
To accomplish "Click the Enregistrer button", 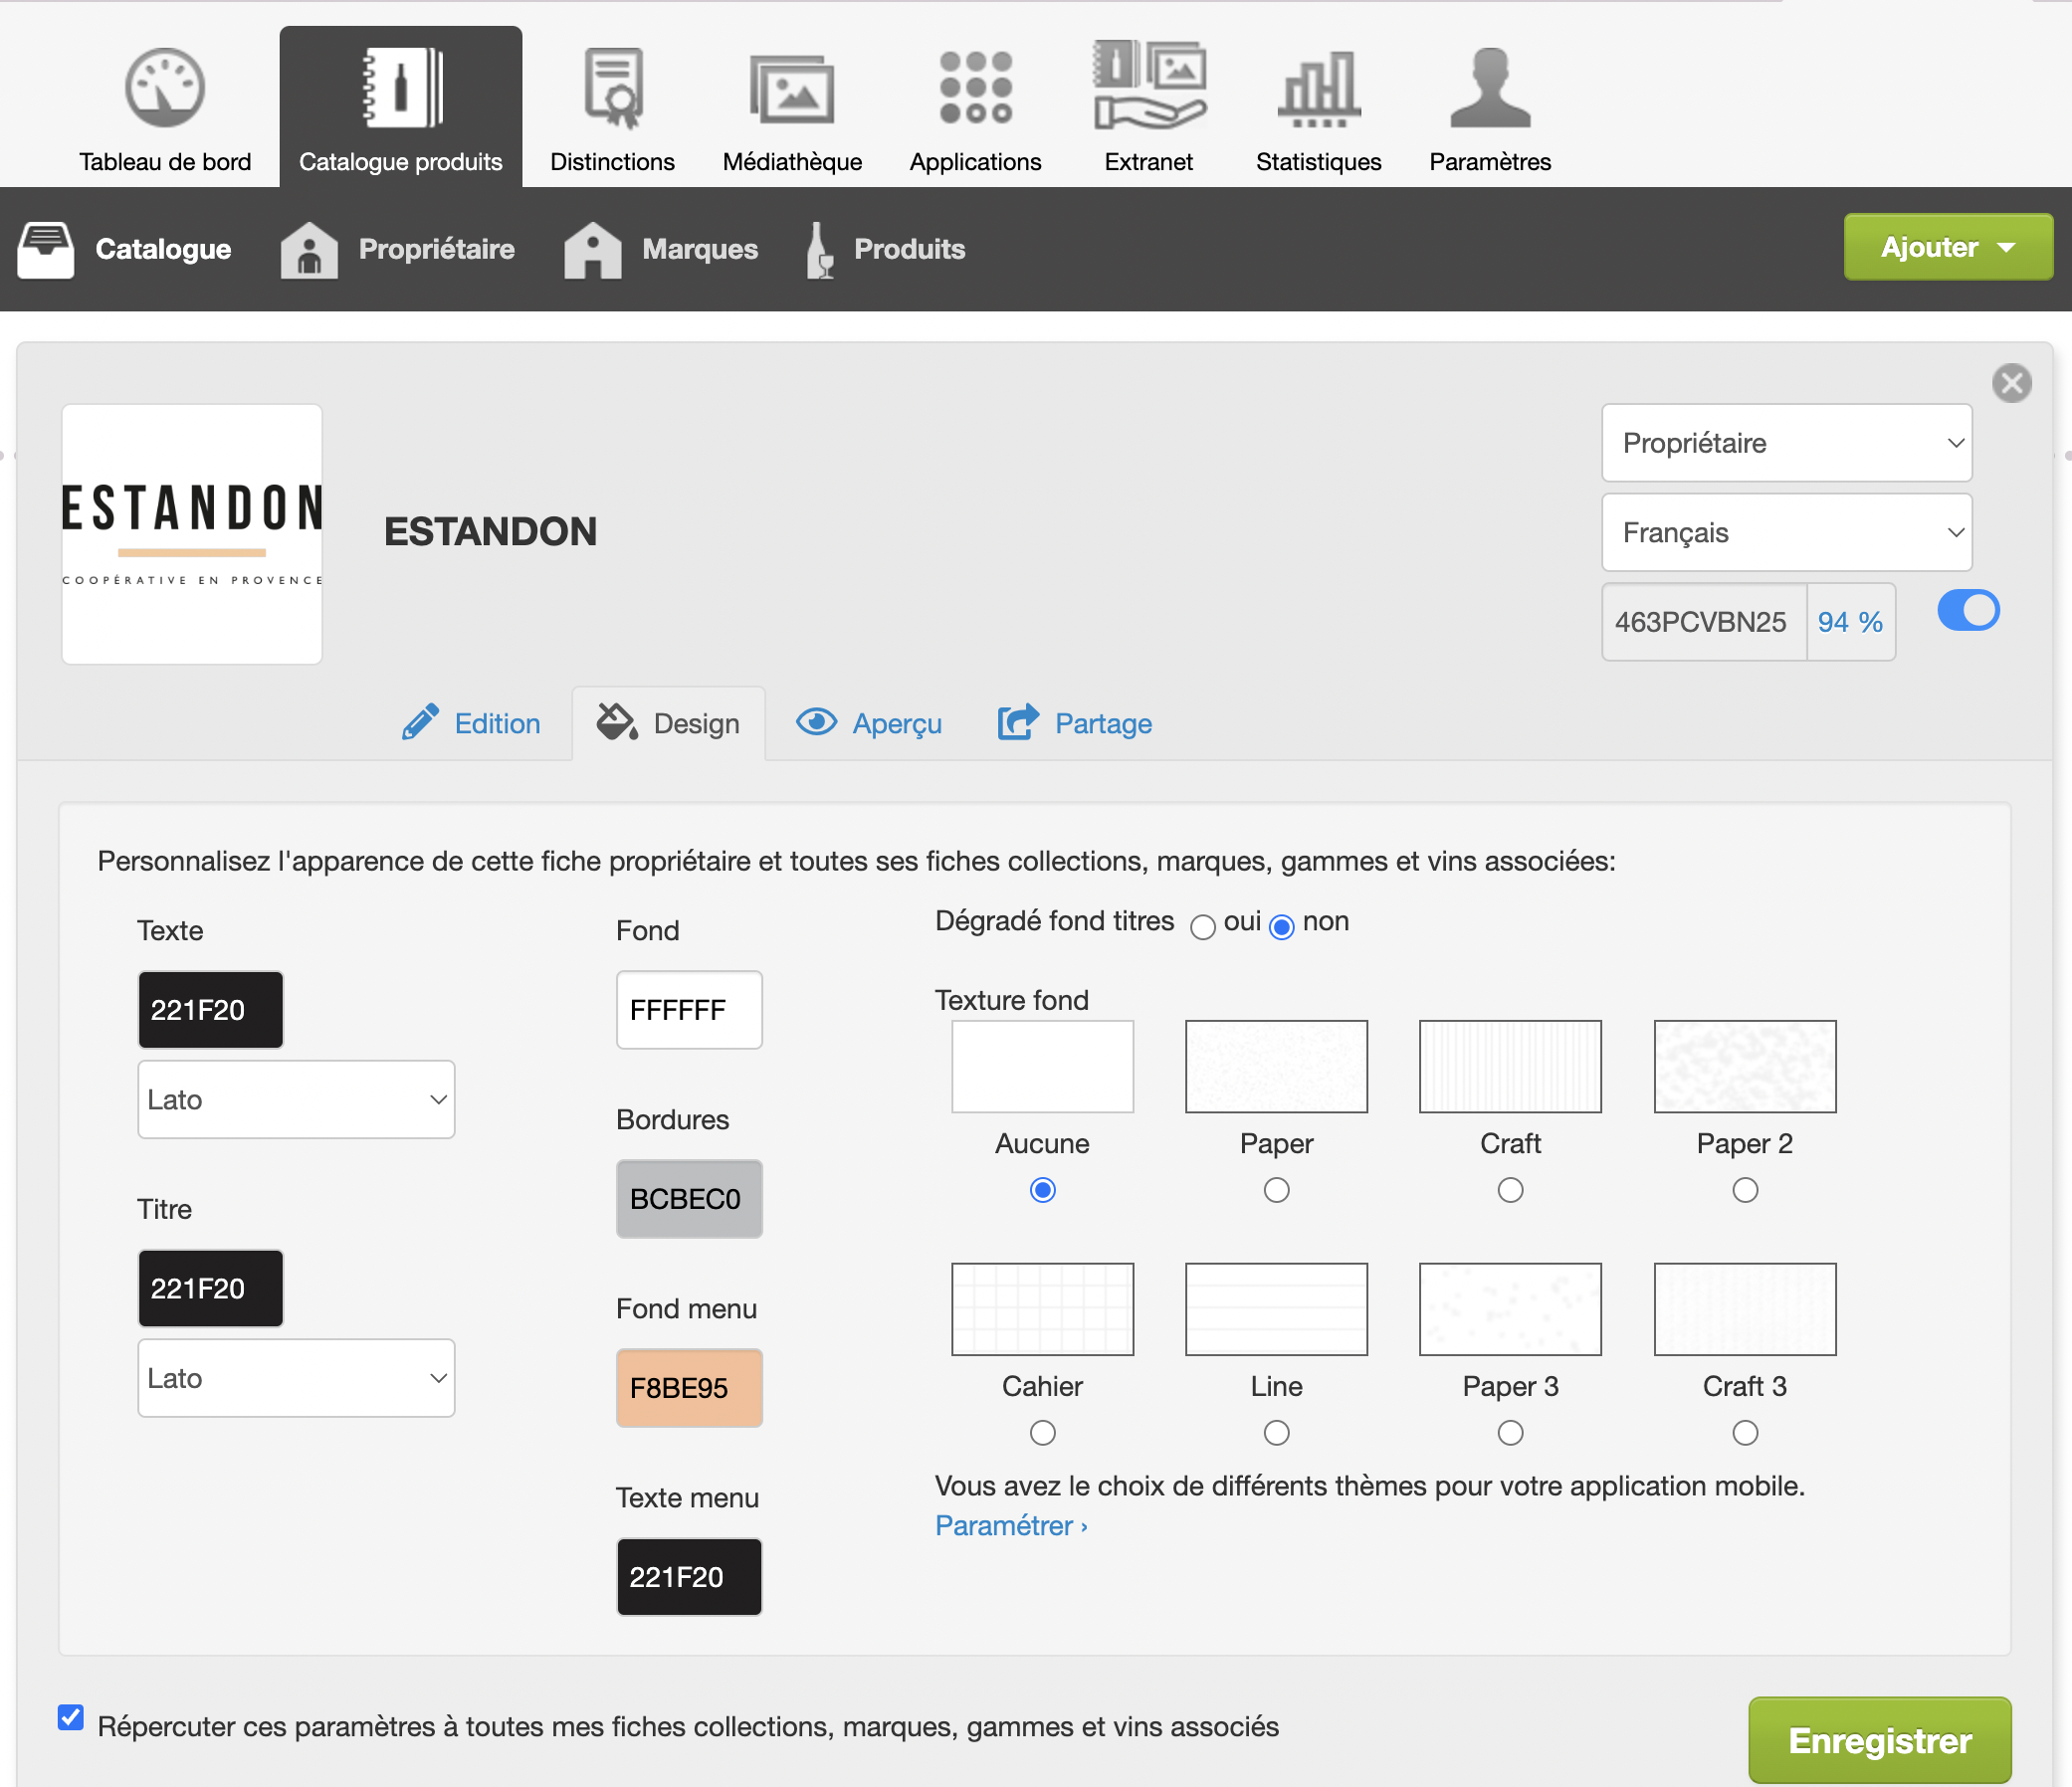I will click(1880, 1741).
